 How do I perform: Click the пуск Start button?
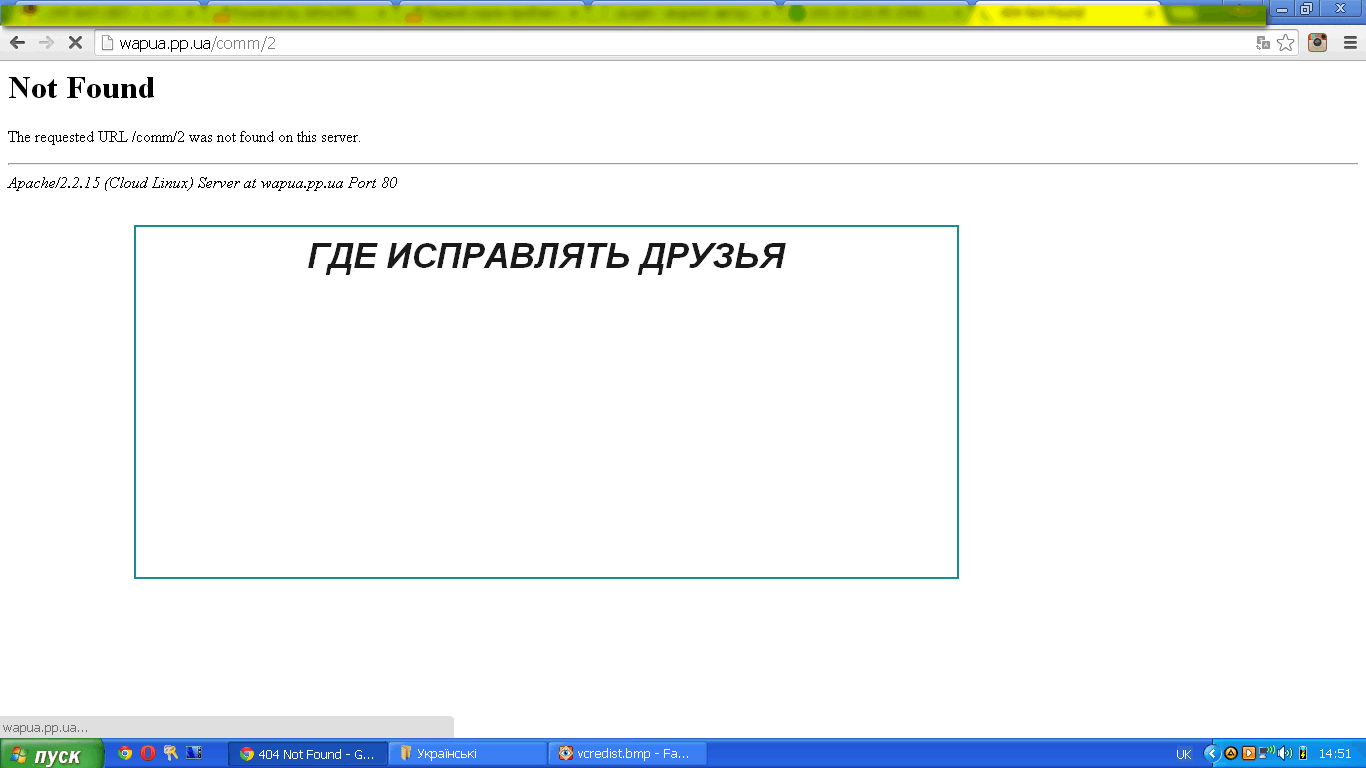[x=50, y=754]
